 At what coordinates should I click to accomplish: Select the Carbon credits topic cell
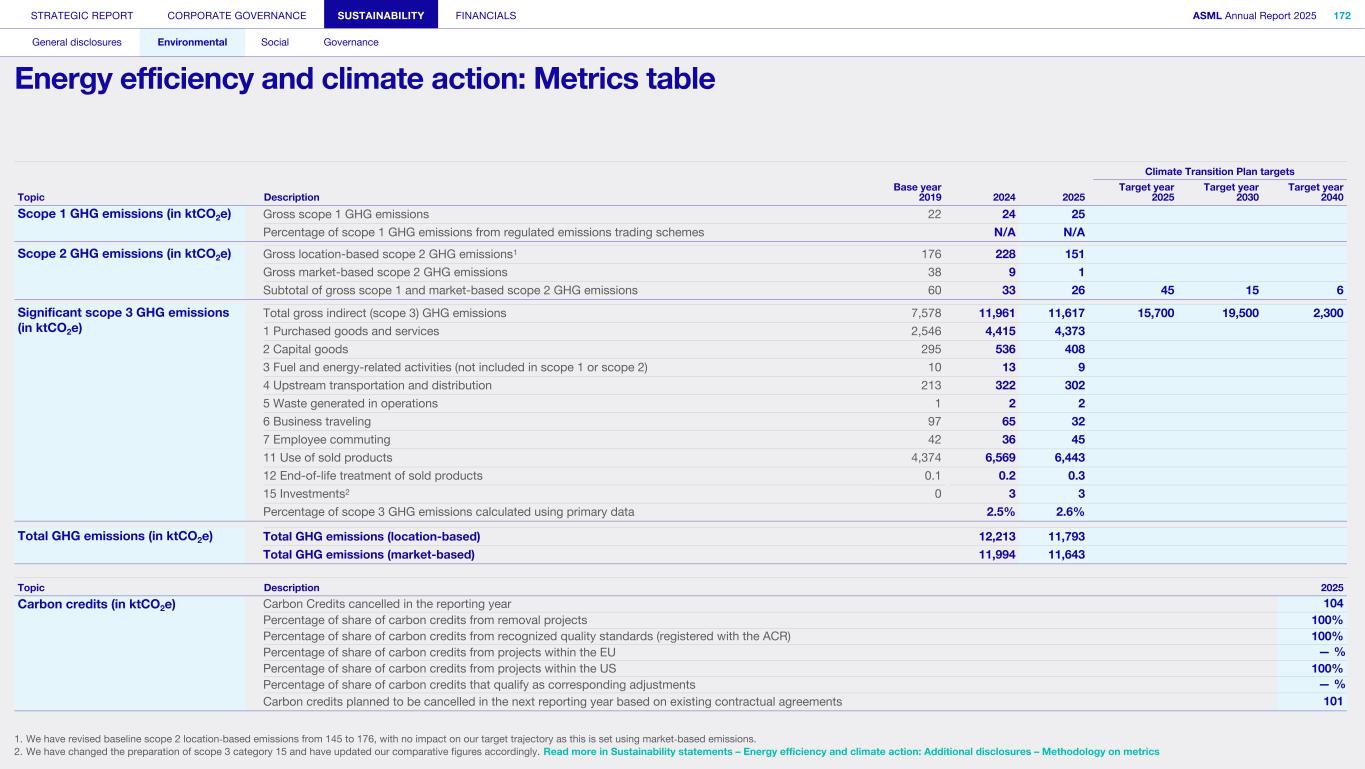[97, 603]
